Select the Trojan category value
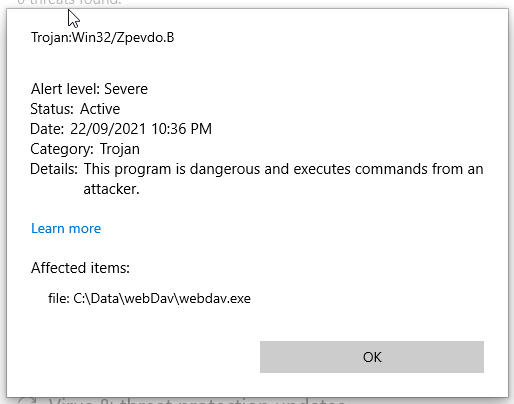The height and width of the screenshot is (404, 514). (x=120, y=149)
